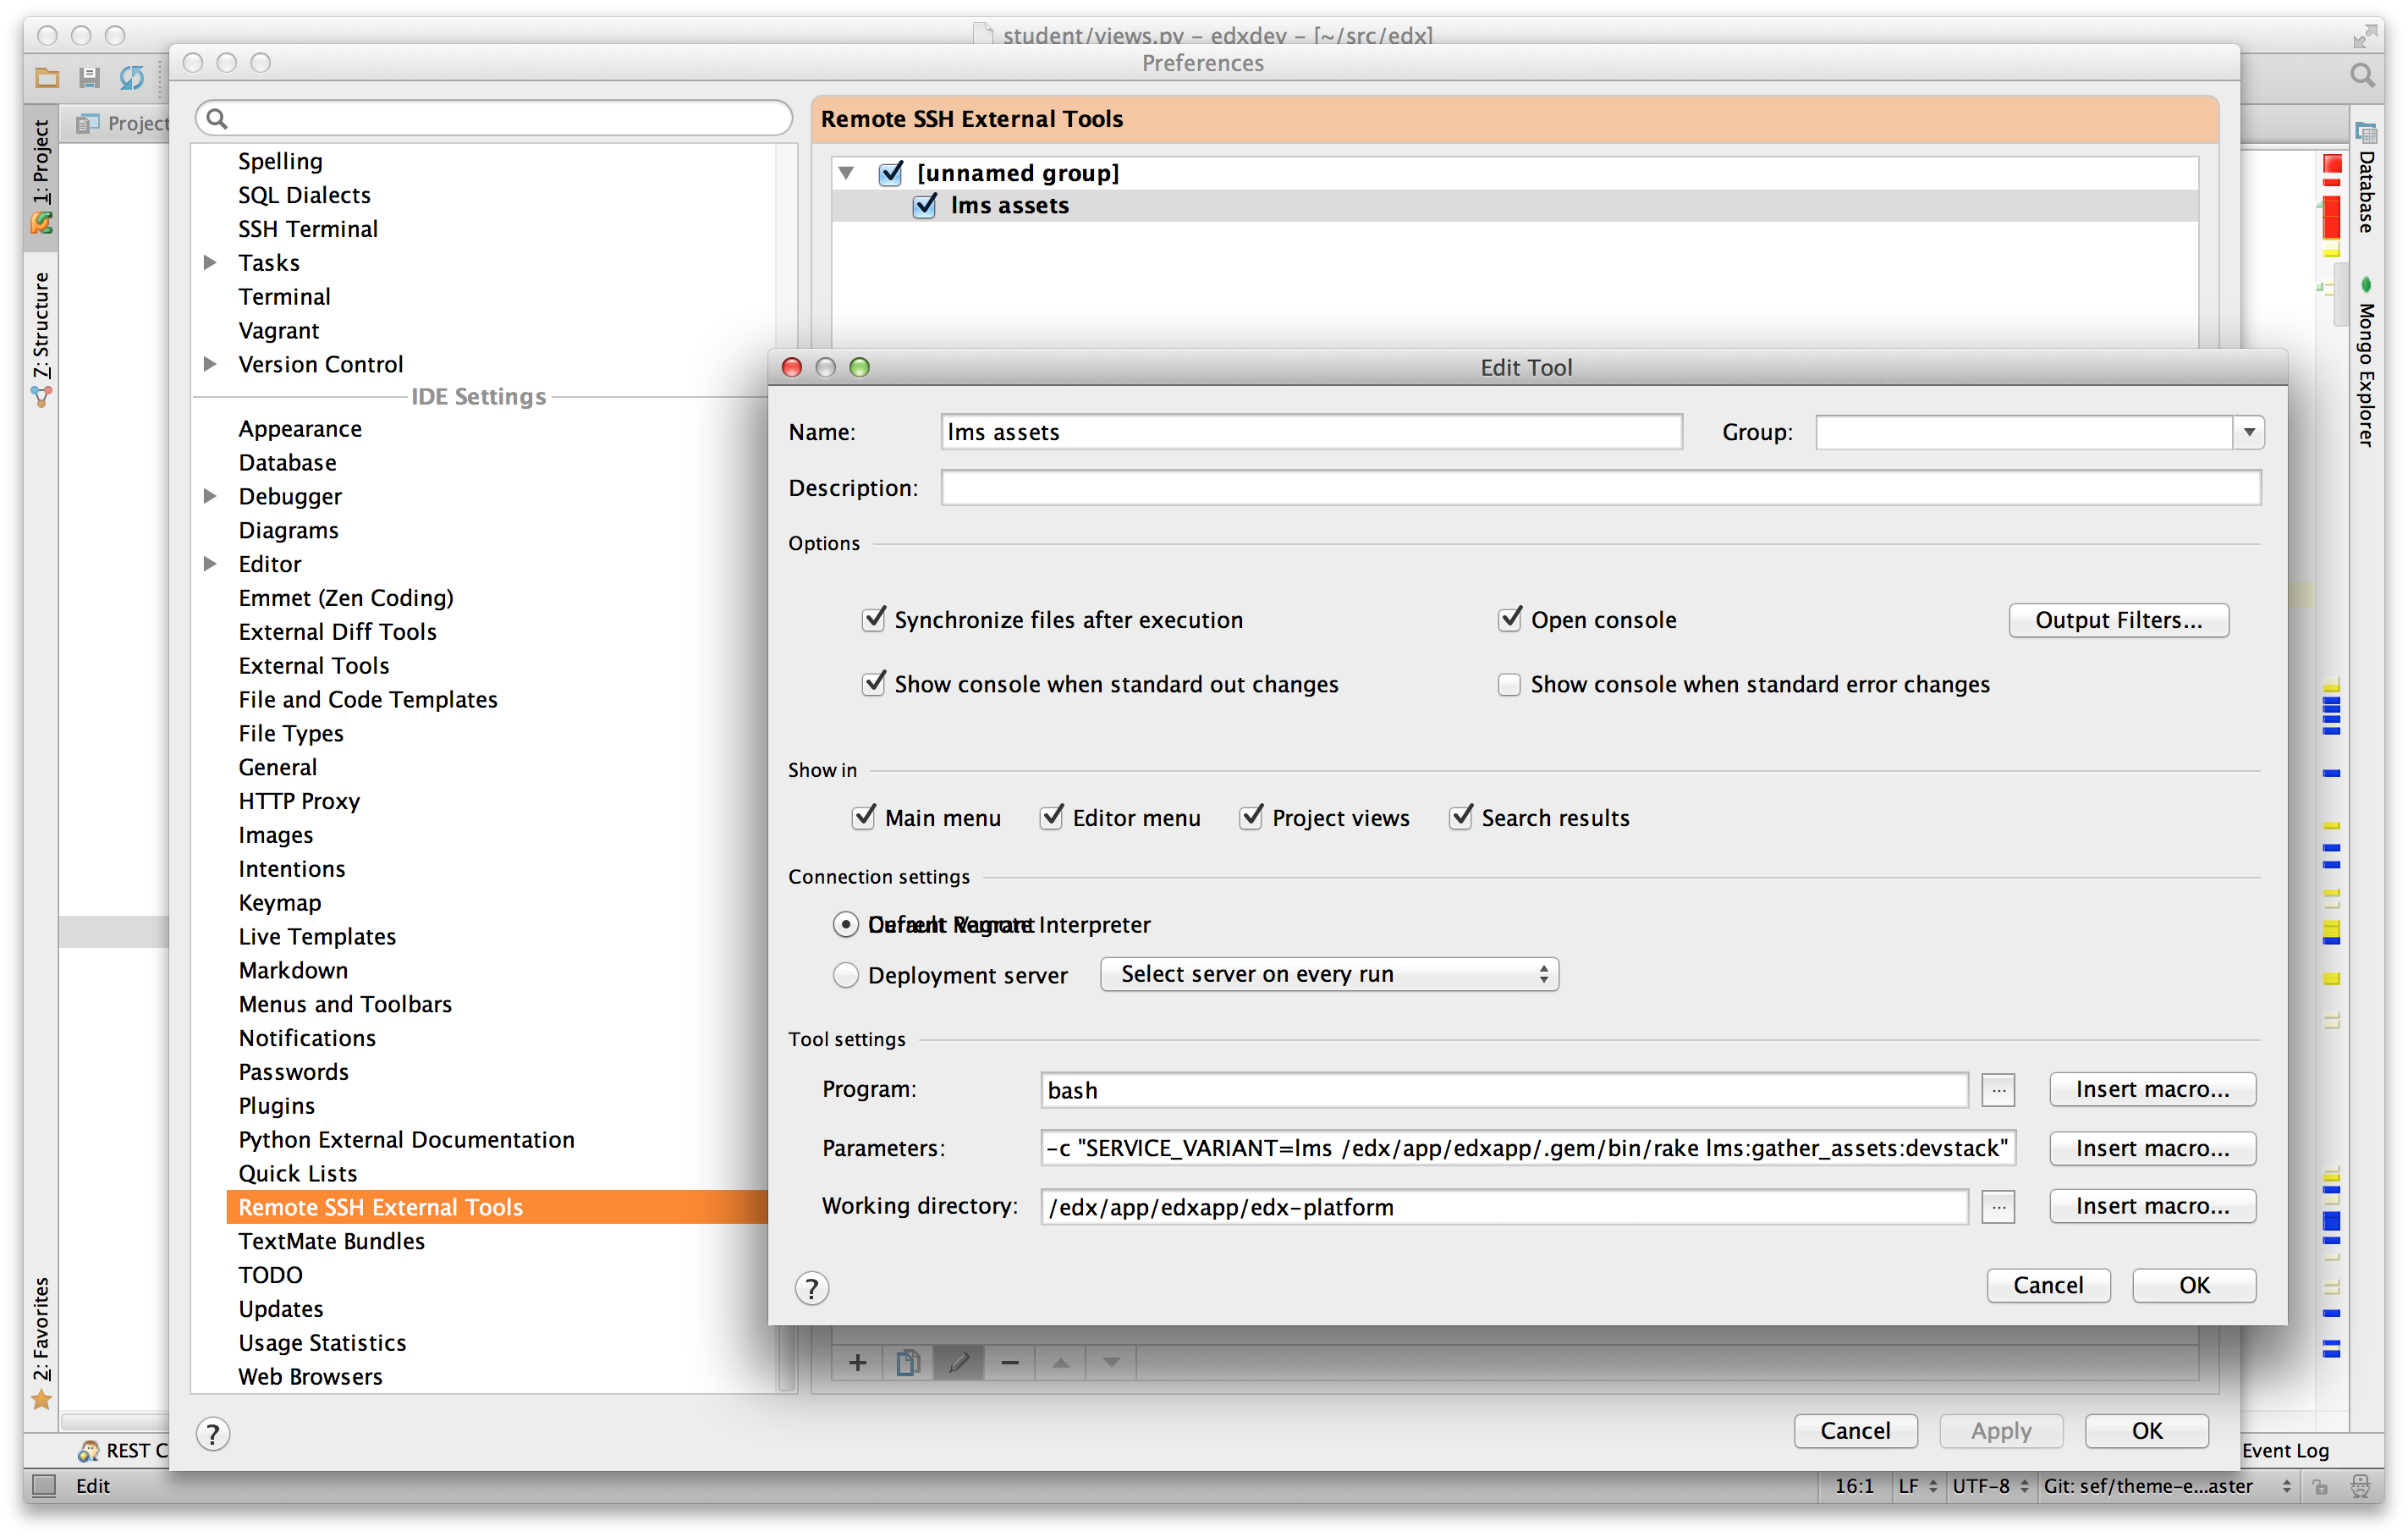
Task: Select the Default Remote Interpreter radio button
Action: pyautogui.click(x=846, y=925)
